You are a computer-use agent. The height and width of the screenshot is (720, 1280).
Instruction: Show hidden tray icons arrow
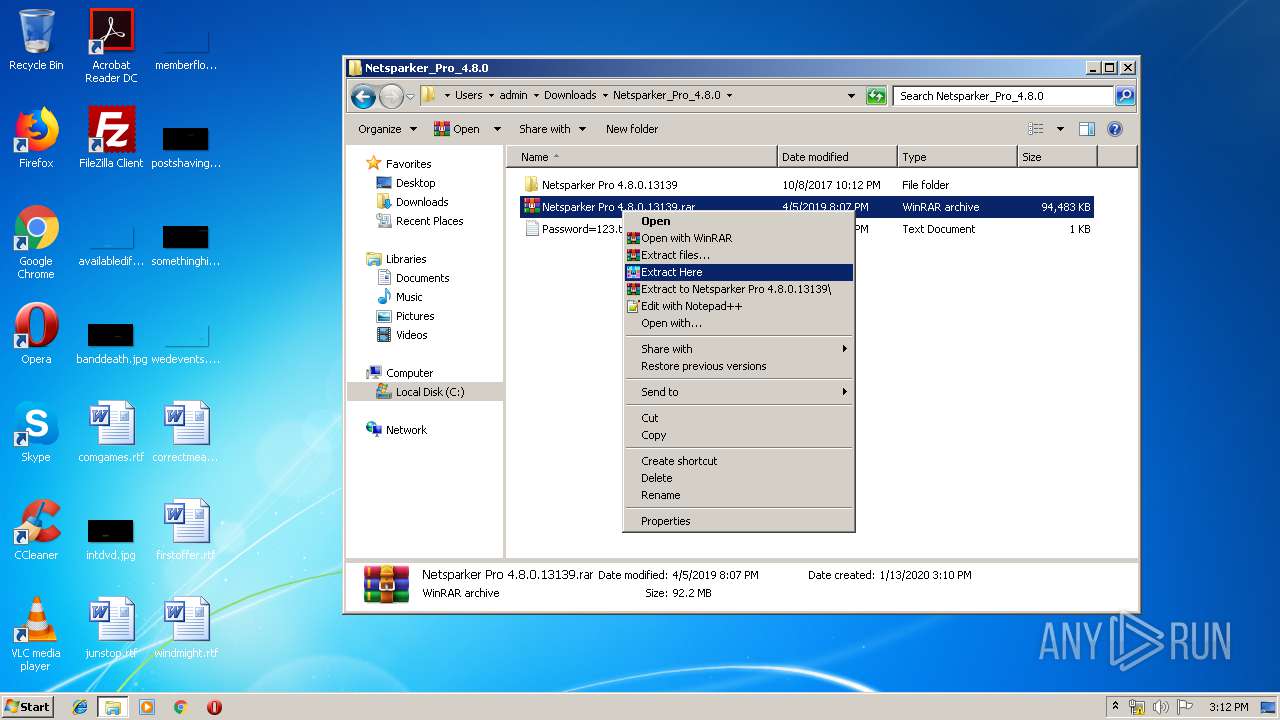tap(1115, 707)
